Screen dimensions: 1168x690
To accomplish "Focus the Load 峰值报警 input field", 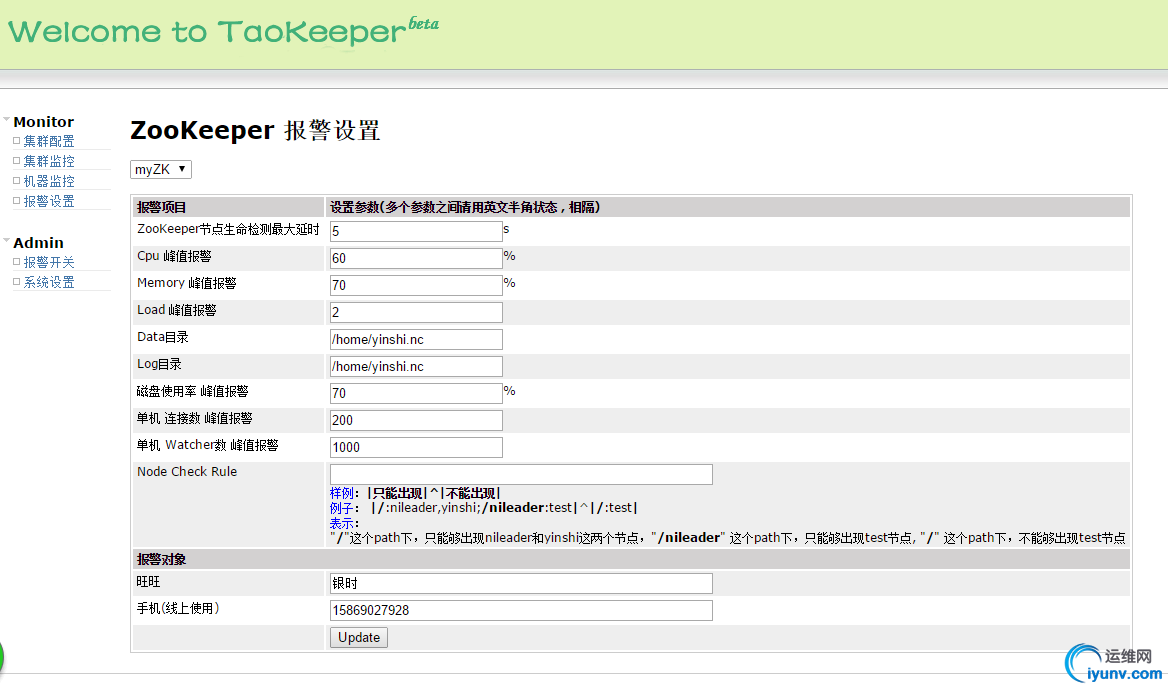I will (x=416, y=312).
